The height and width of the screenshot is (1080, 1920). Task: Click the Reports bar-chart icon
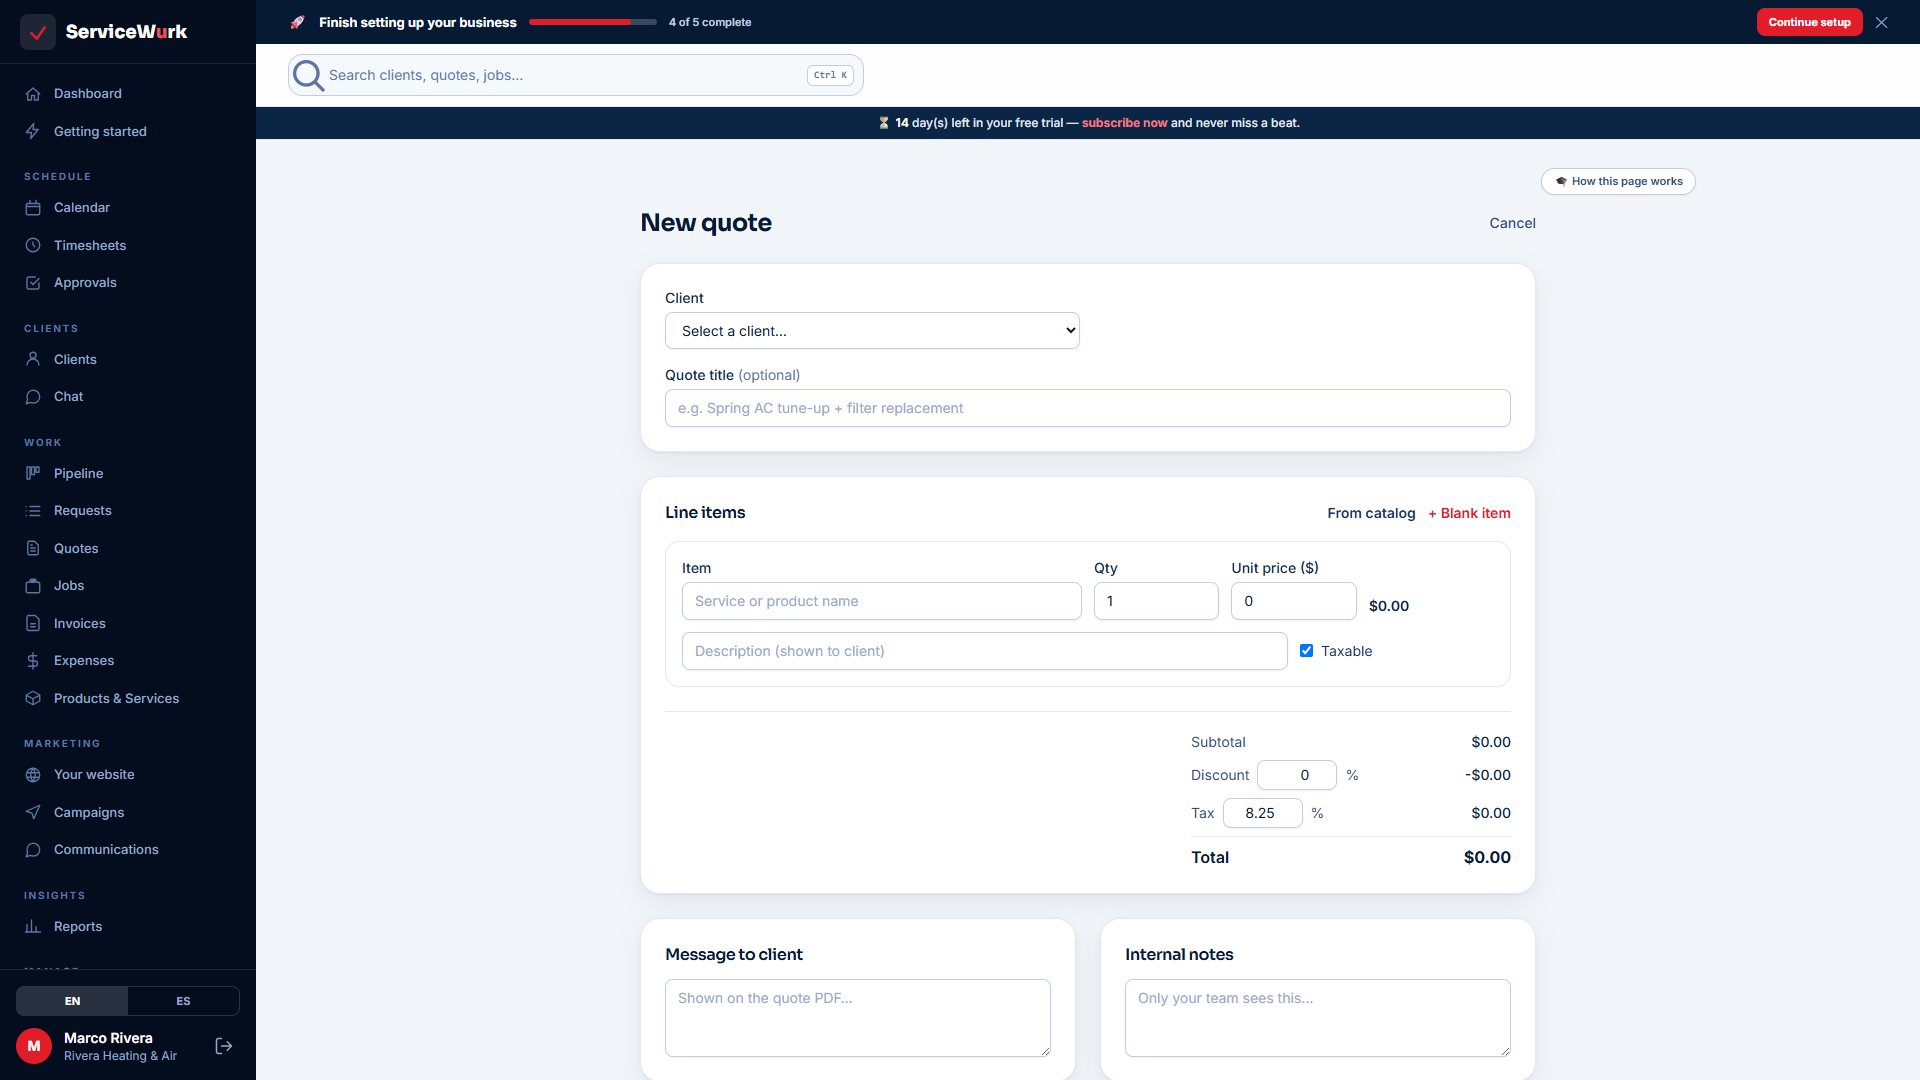tap(33, 926)
